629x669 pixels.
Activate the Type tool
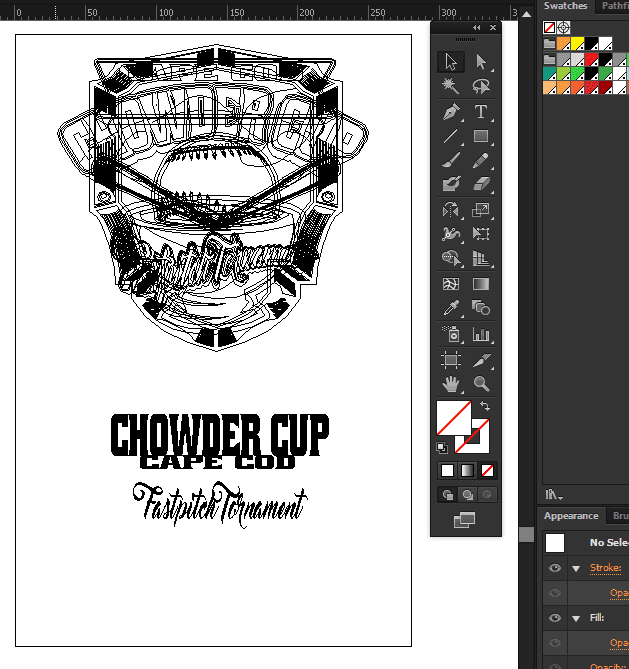tap(481, 112)
